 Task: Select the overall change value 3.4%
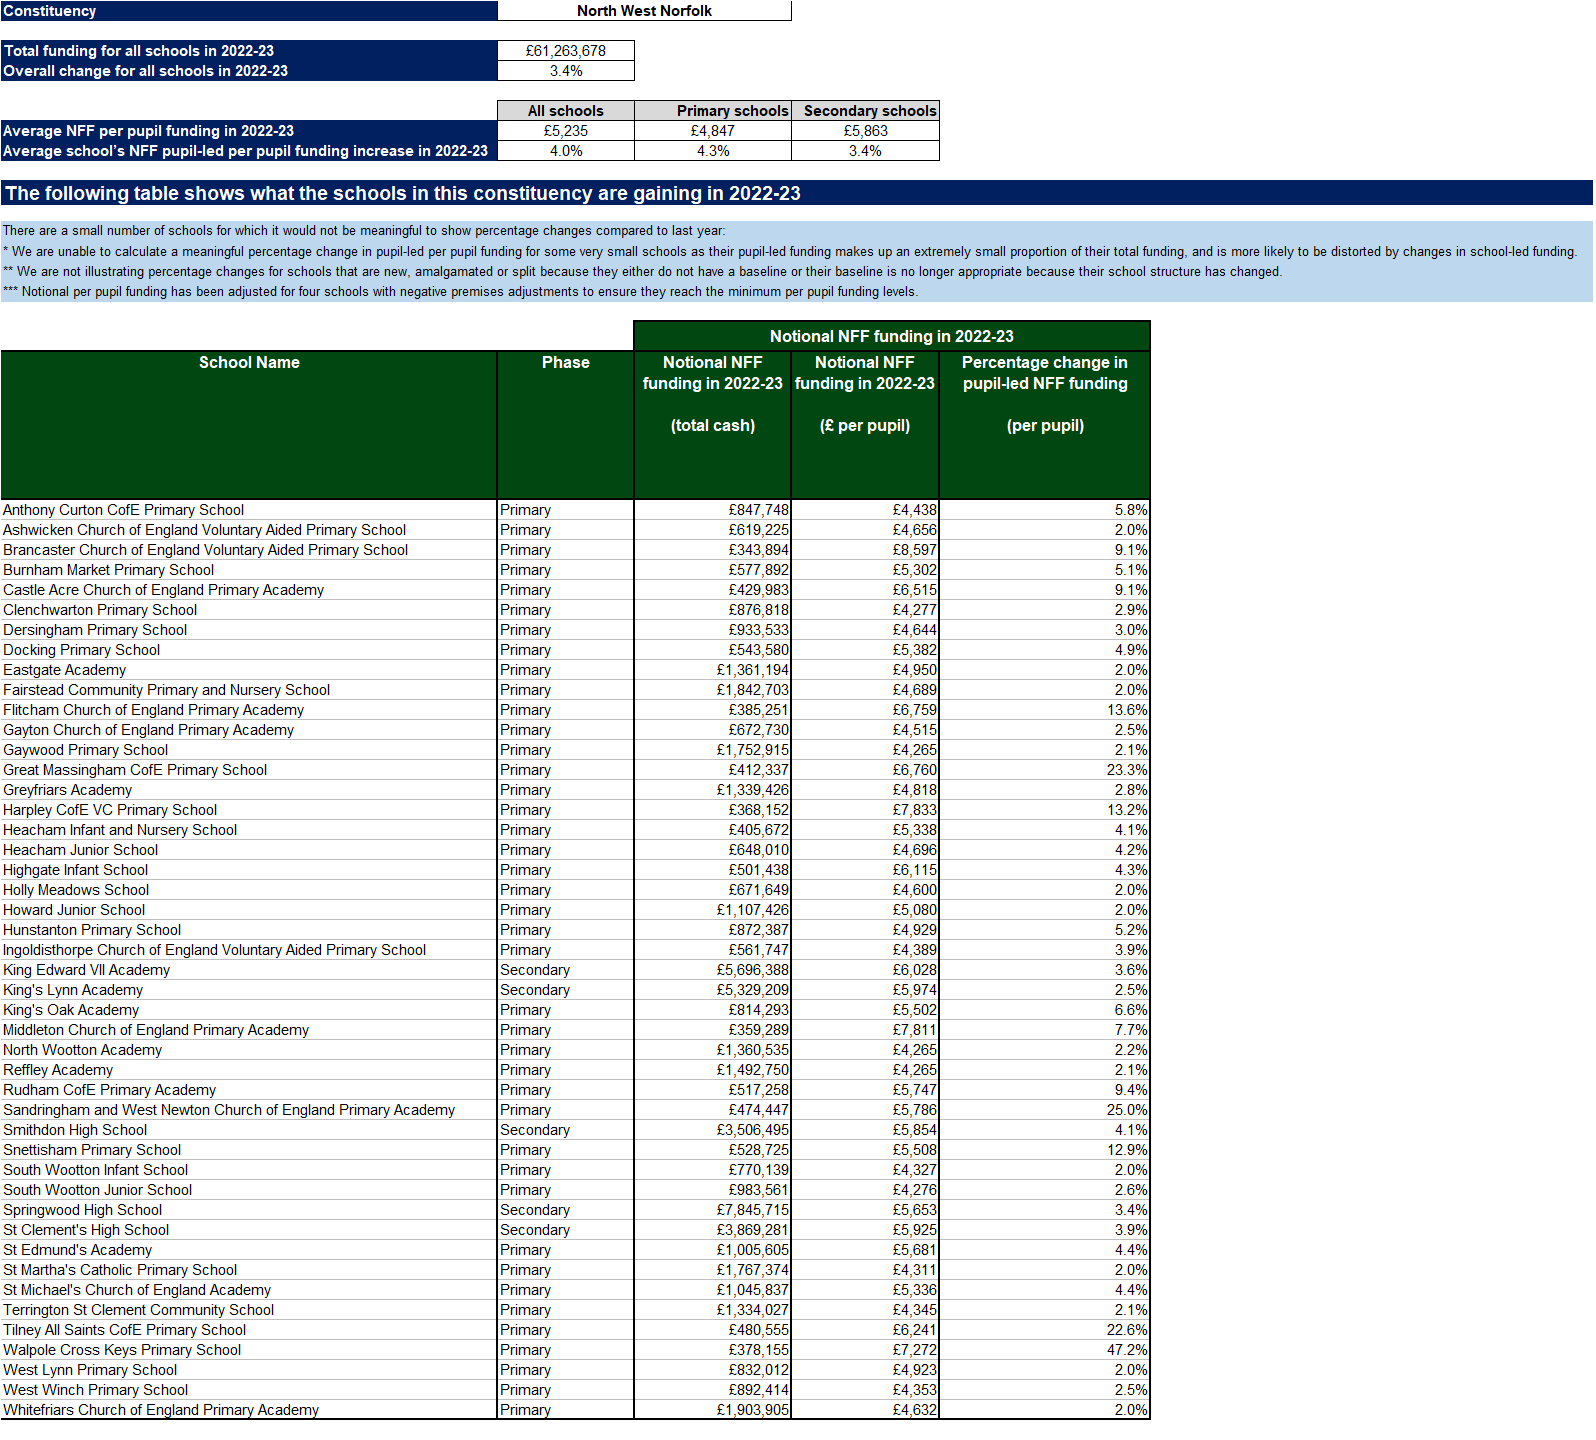click(566, 71)
